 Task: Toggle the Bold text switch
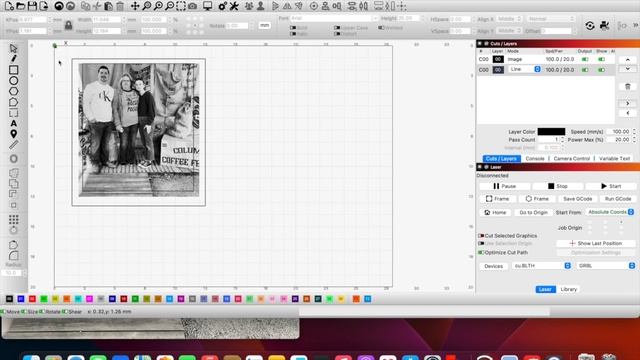(293, 28)
